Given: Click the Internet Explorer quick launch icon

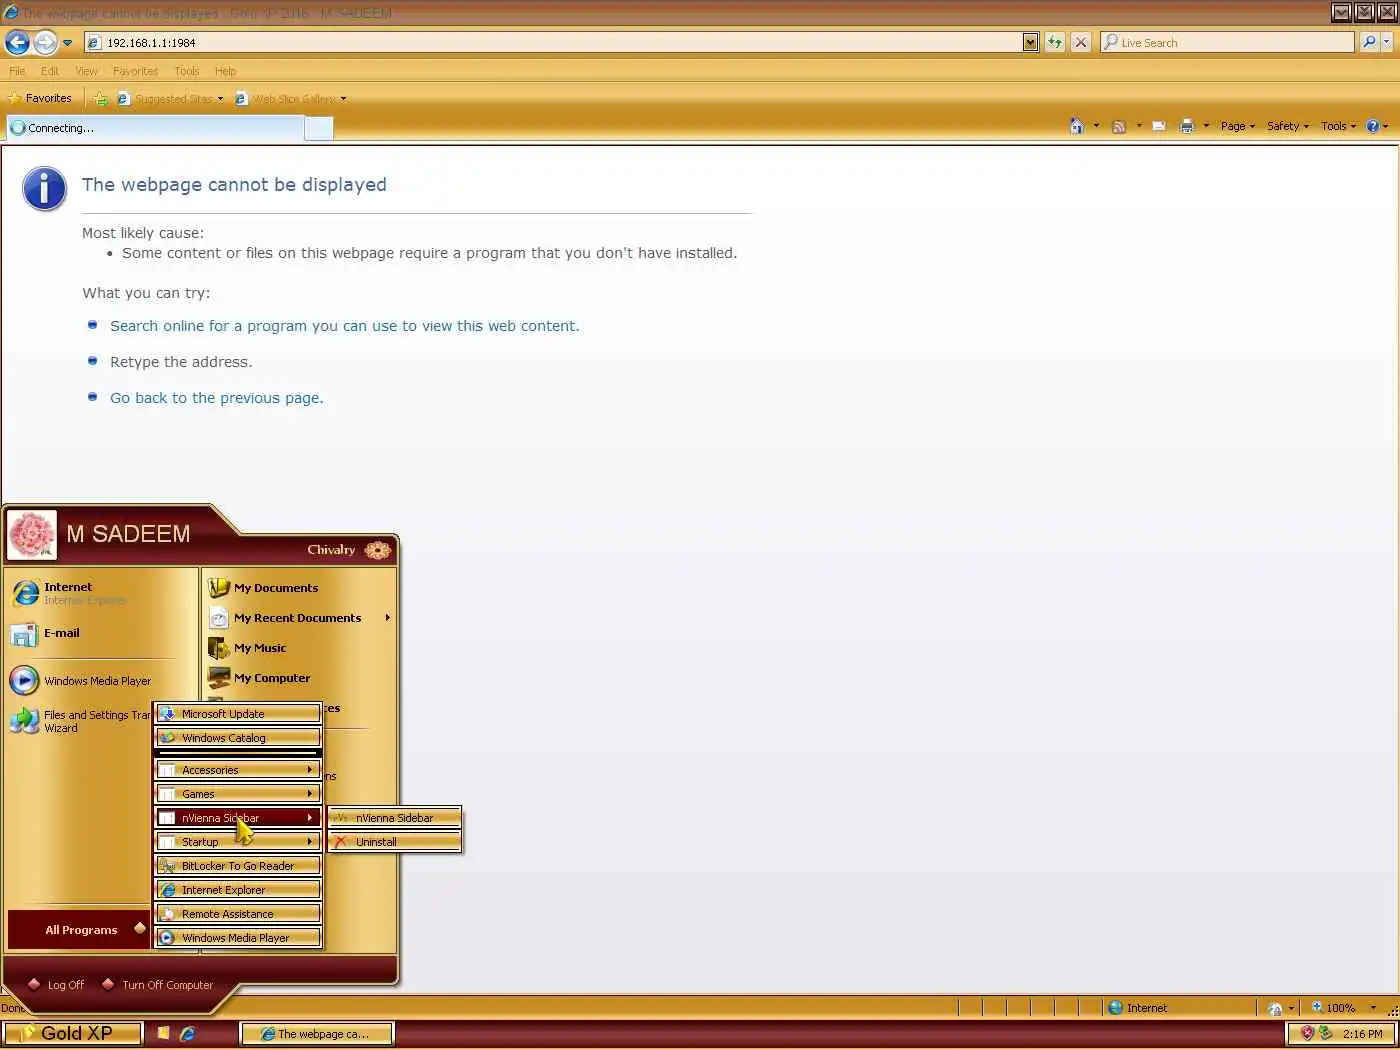Looking at the screenshot, I should (187, 1034).
